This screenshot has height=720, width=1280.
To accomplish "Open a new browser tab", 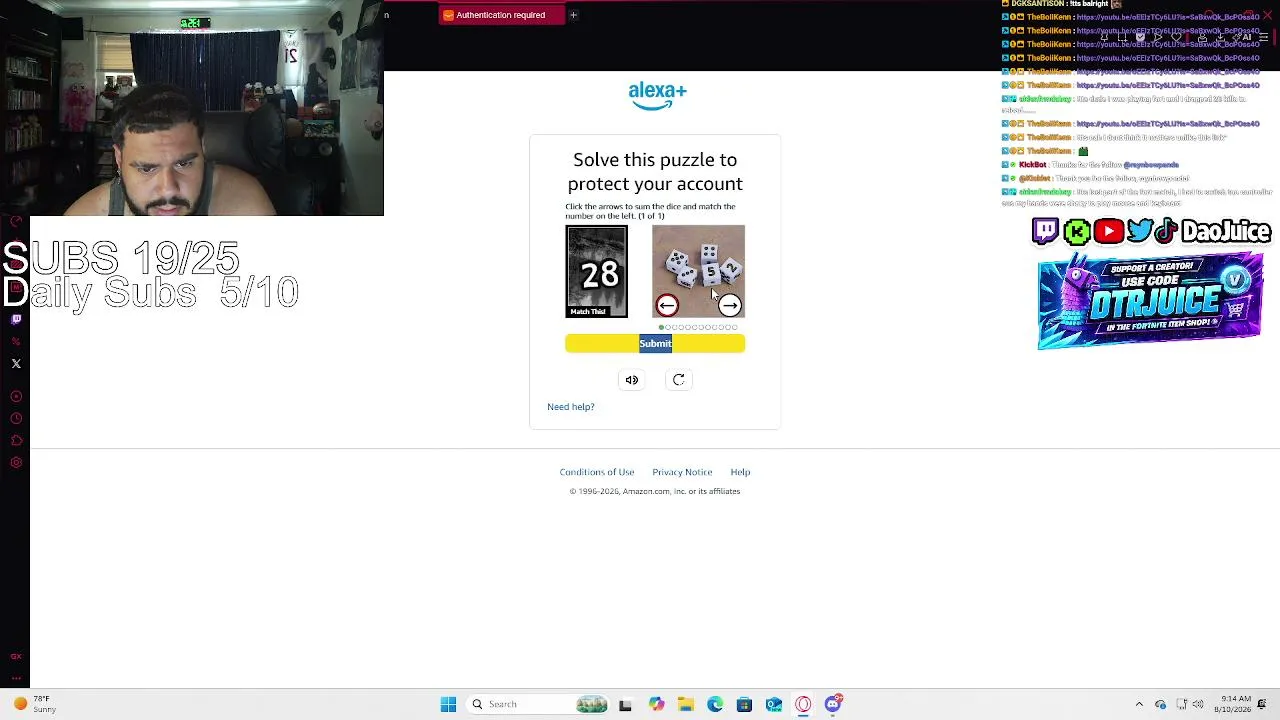I will [x=573, y=15].
